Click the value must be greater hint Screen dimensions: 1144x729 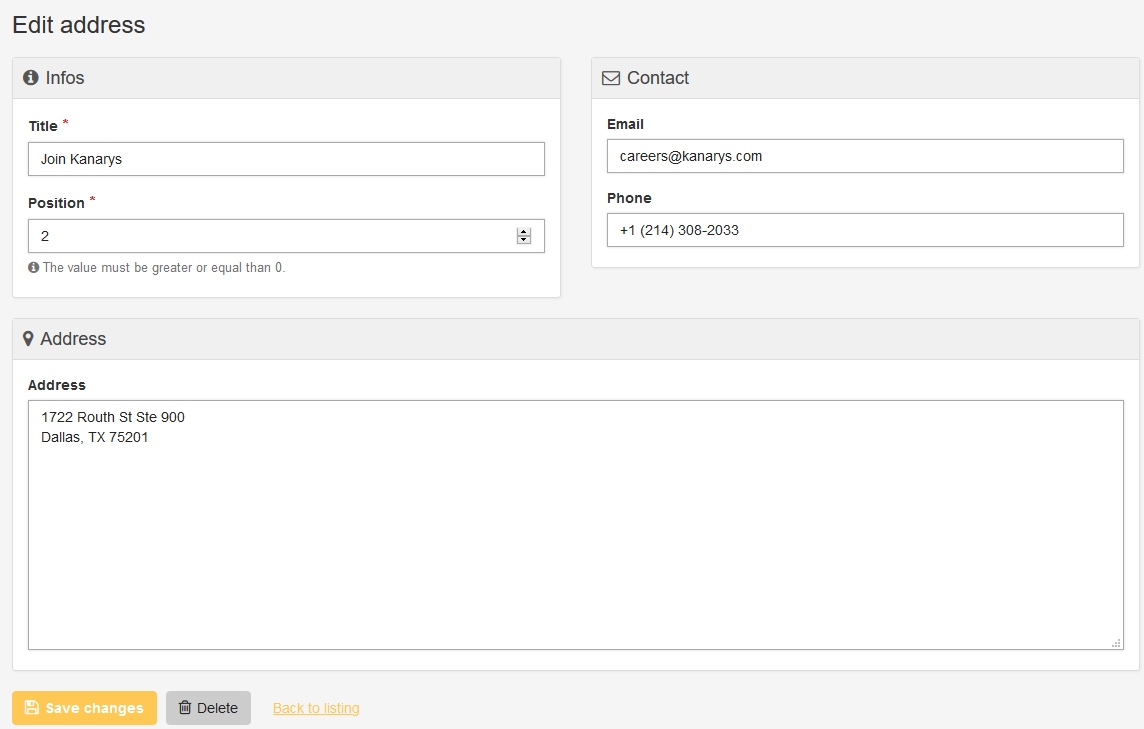(164, 268)
